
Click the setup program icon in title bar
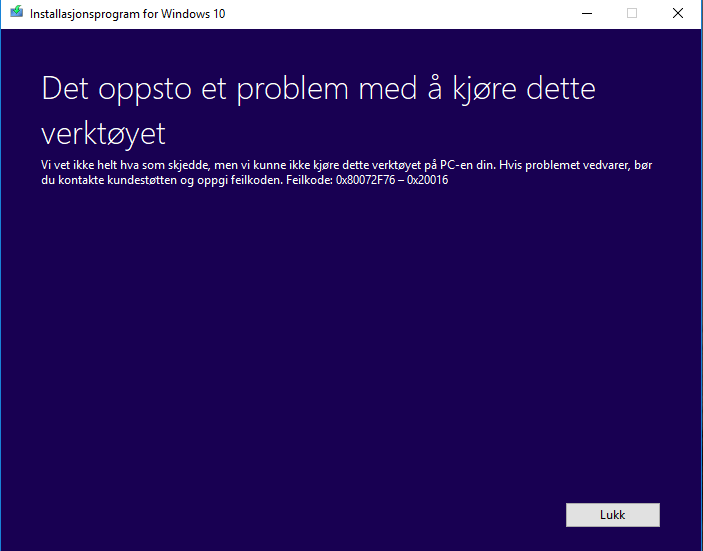(x=17, y=12)
